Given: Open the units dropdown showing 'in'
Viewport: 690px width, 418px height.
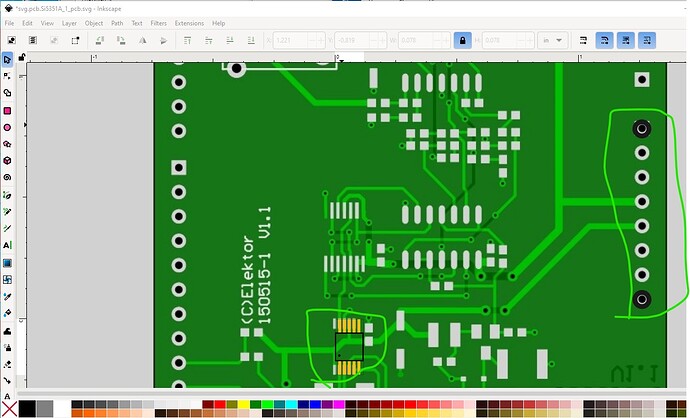Looking at the screenshot, I should (551, 40).
